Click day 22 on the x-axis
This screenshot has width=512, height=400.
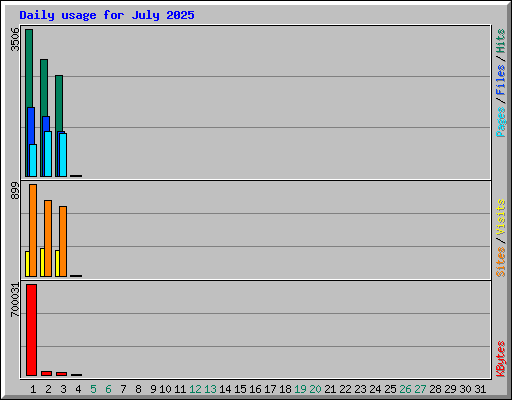(x=345, y=389)
